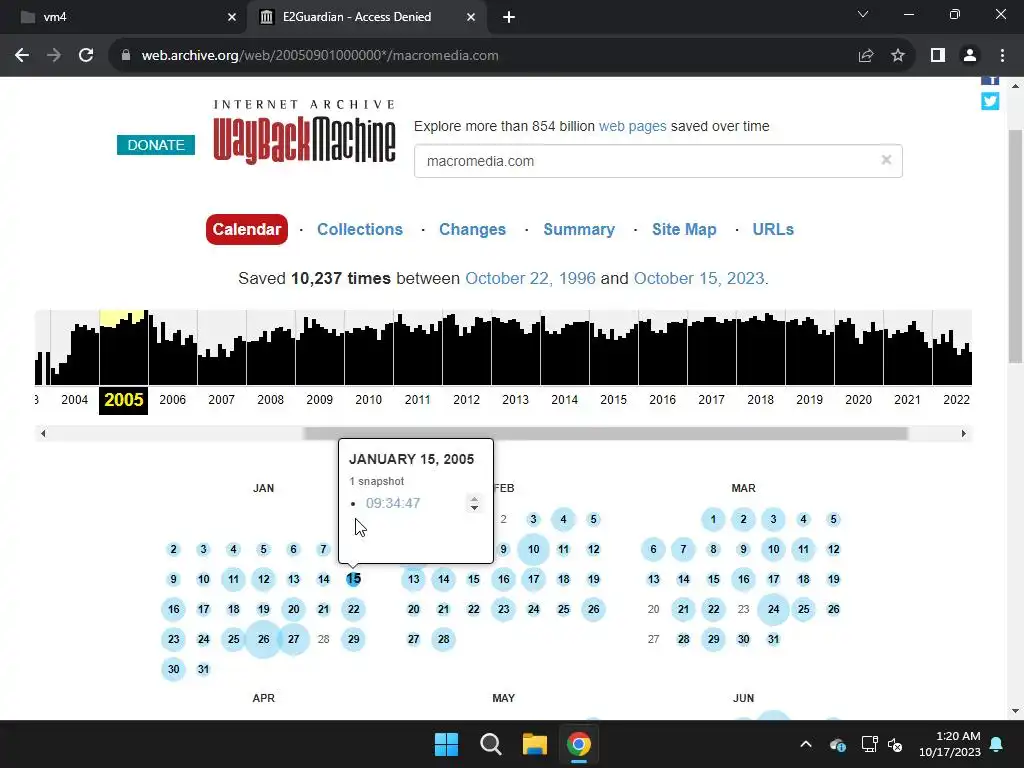The height and width of the screenshot is (768, 1024).
Task: Click the browser back arrow
Action: pyautogui.click(x=22, y=56)
